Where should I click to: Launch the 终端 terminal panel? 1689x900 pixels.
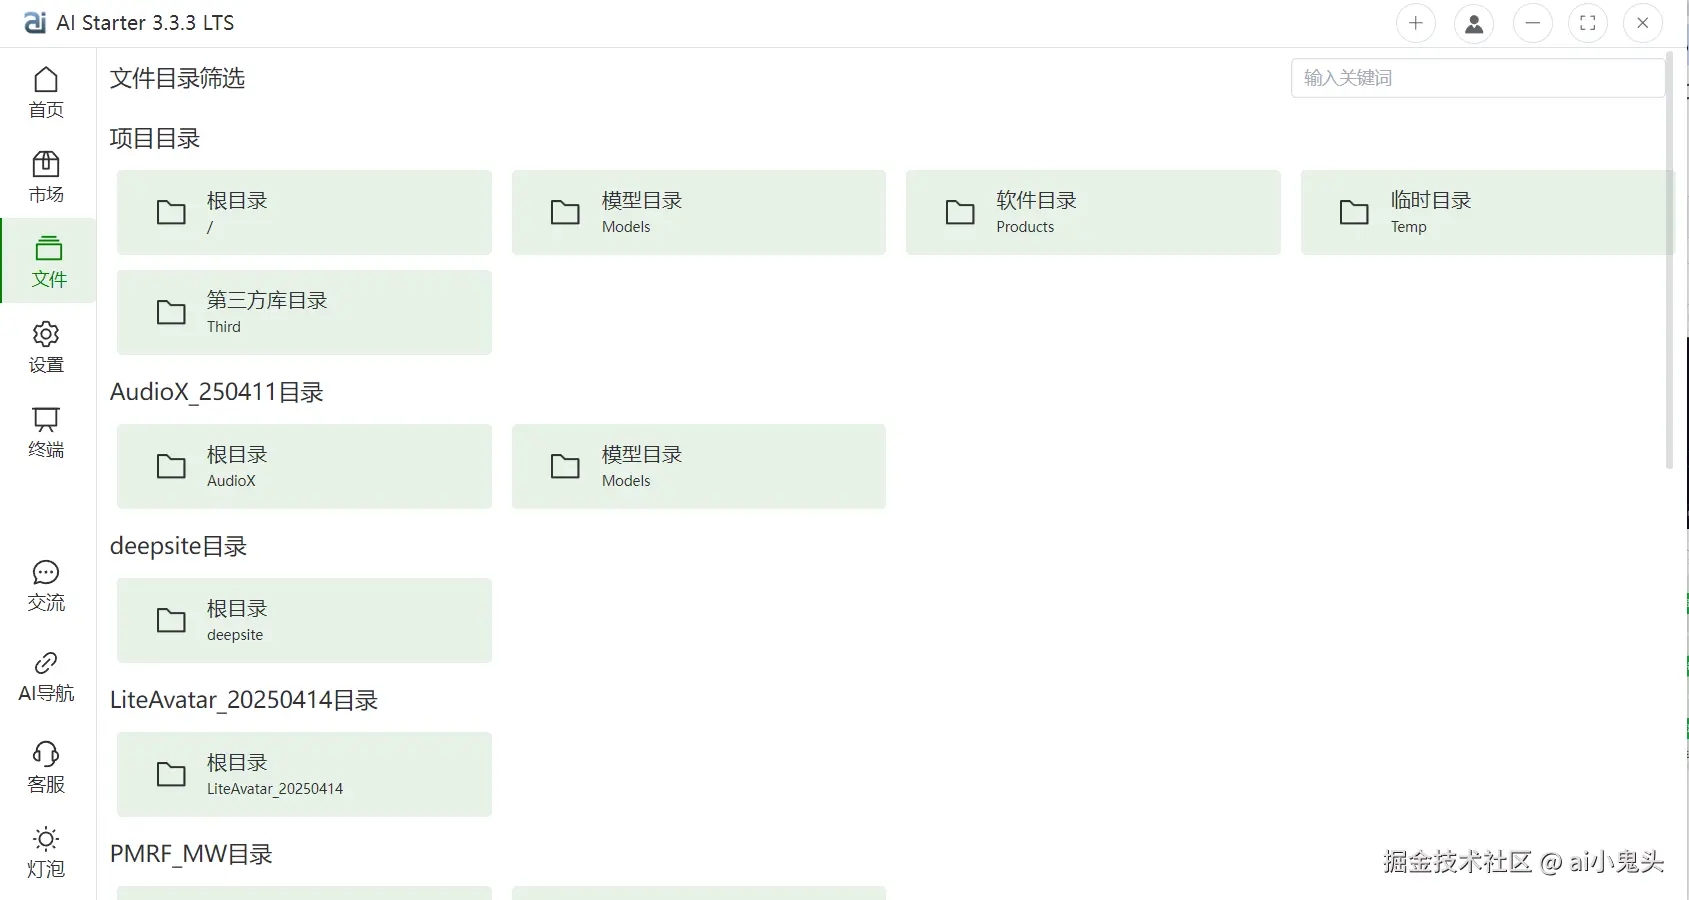46,432
